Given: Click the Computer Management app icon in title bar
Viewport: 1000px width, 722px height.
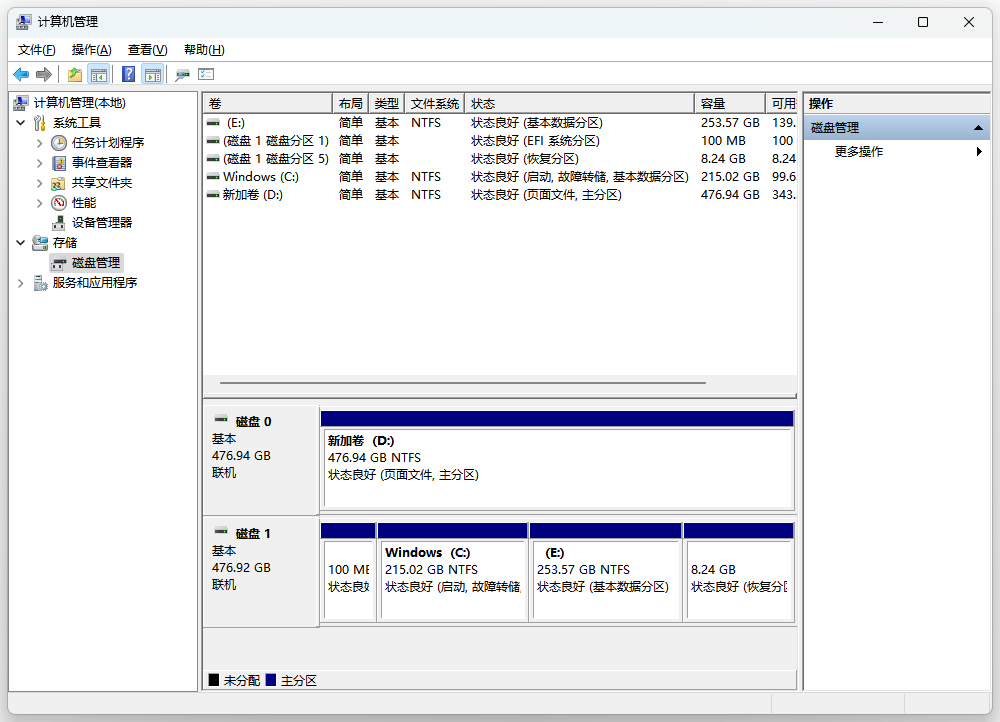Looking at the screenshot, I should 24,22.
